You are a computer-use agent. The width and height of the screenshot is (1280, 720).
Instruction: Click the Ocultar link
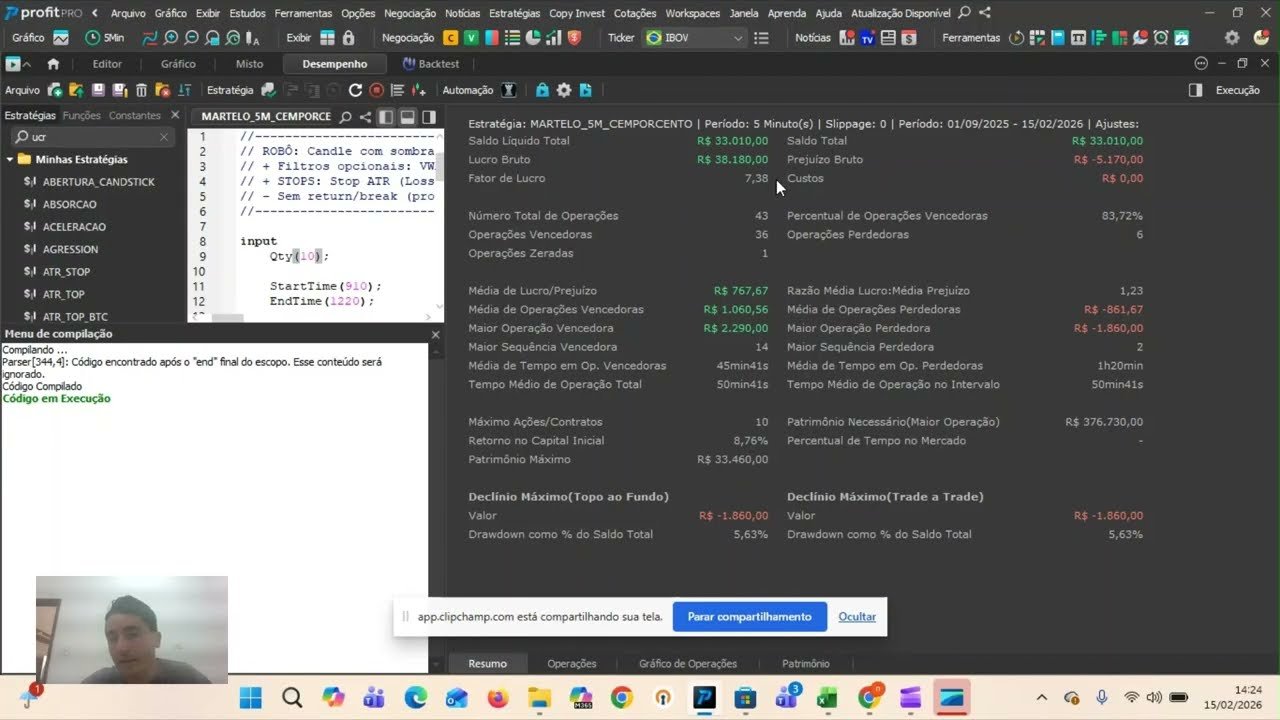pyautogui.click(x=857, y=616)
